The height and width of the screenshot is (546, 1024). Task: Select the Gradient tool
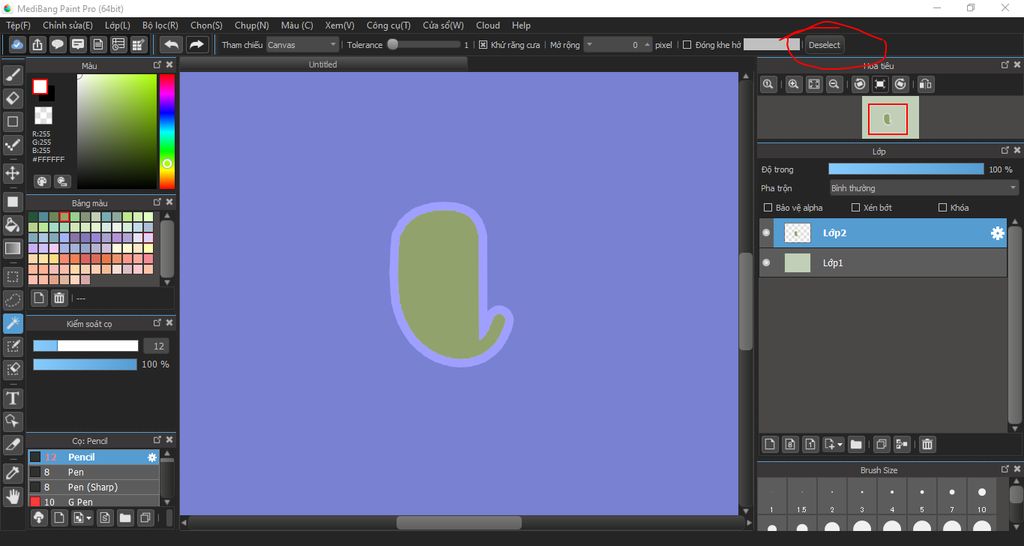click(x=12, y=248)
